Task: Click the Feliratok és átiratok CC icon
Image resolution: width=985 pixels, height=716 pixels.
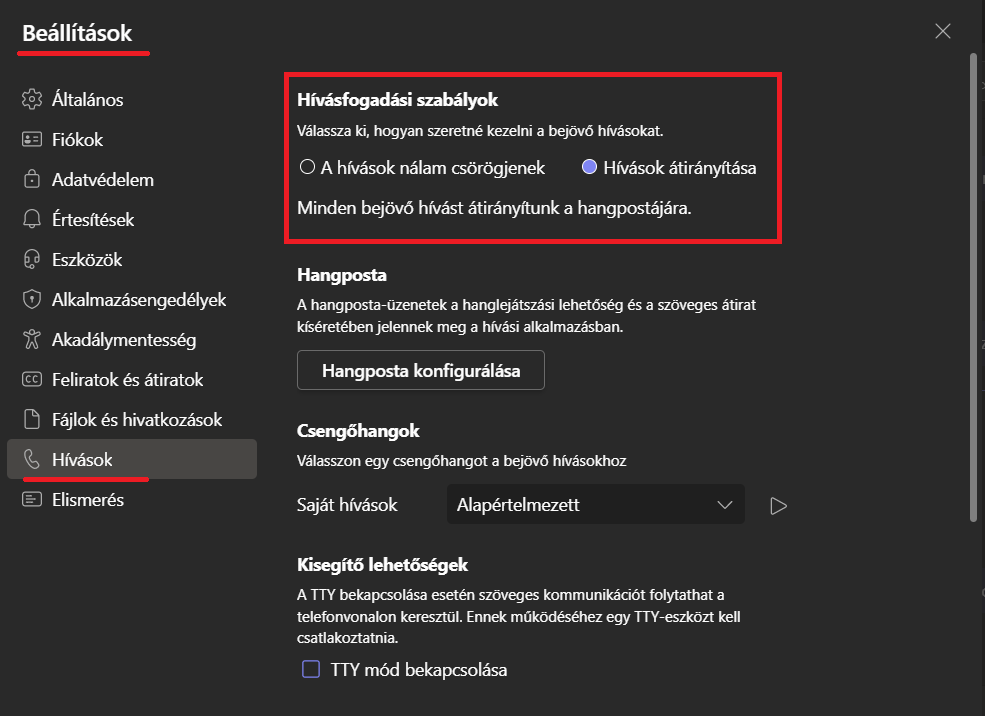Action: (x=32, y=379)
